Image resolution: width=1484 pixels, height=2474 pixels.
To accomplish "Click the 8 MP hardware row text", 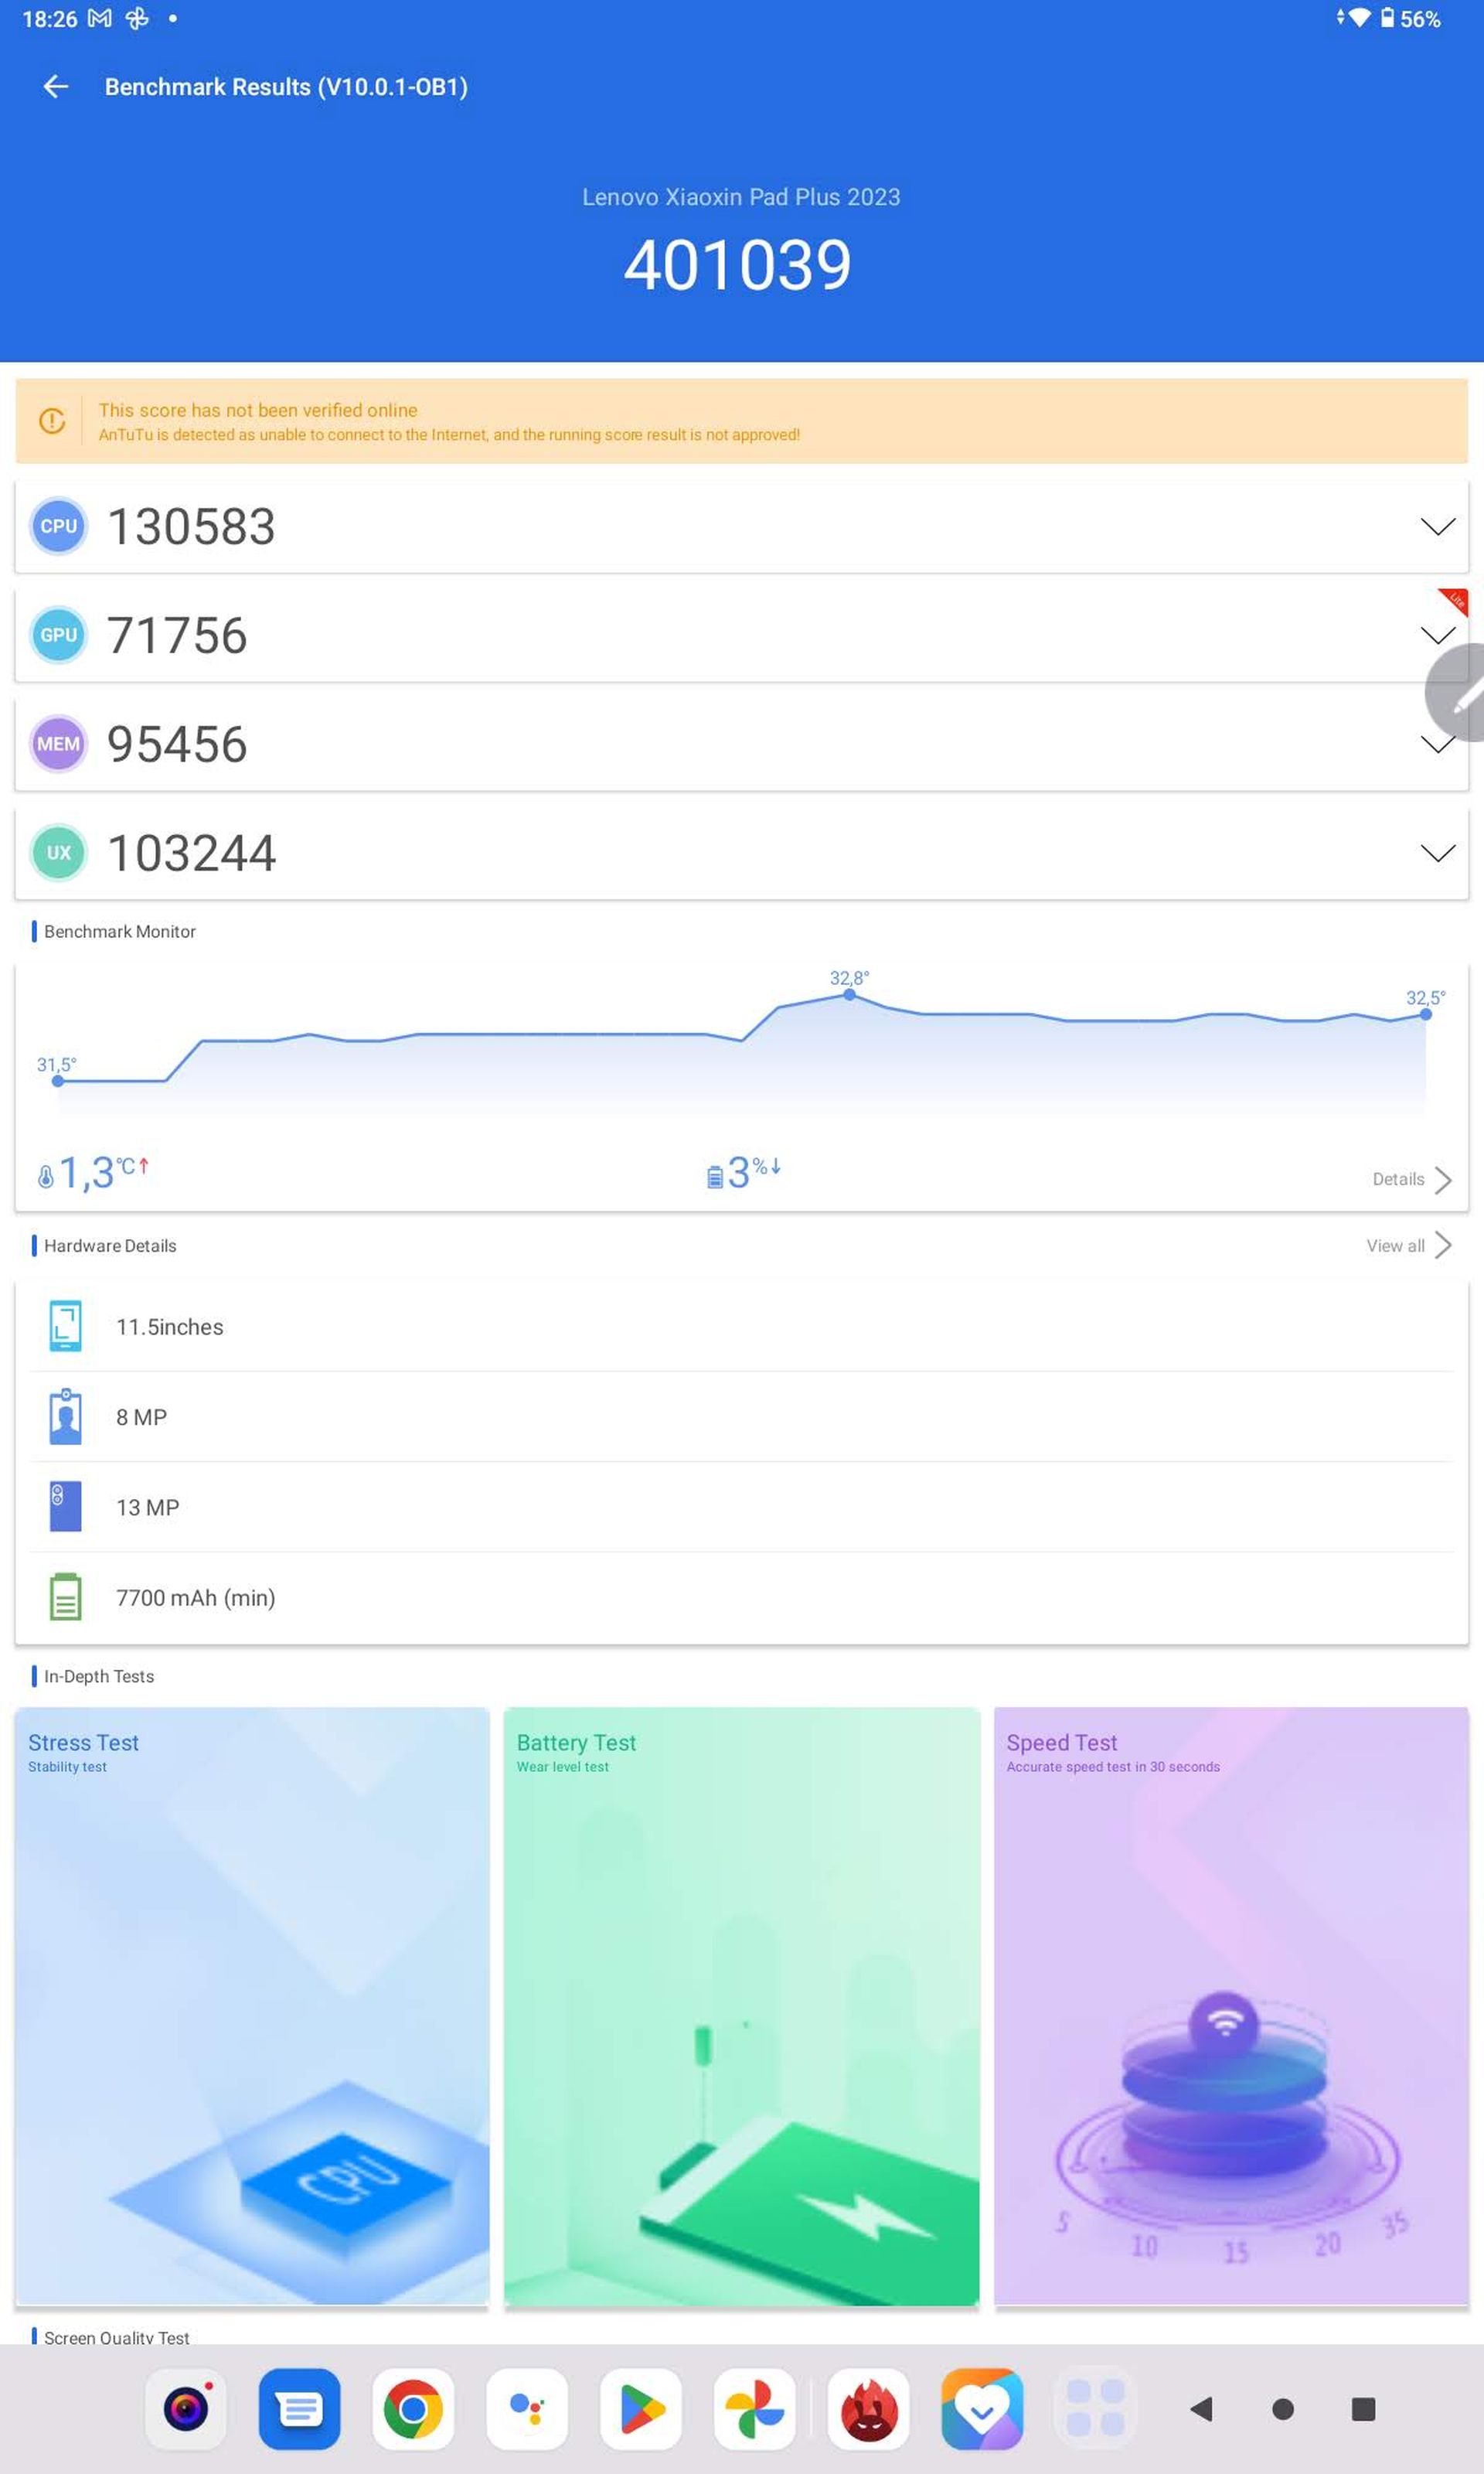I will pyautogui.click(x=141, y=1417).
